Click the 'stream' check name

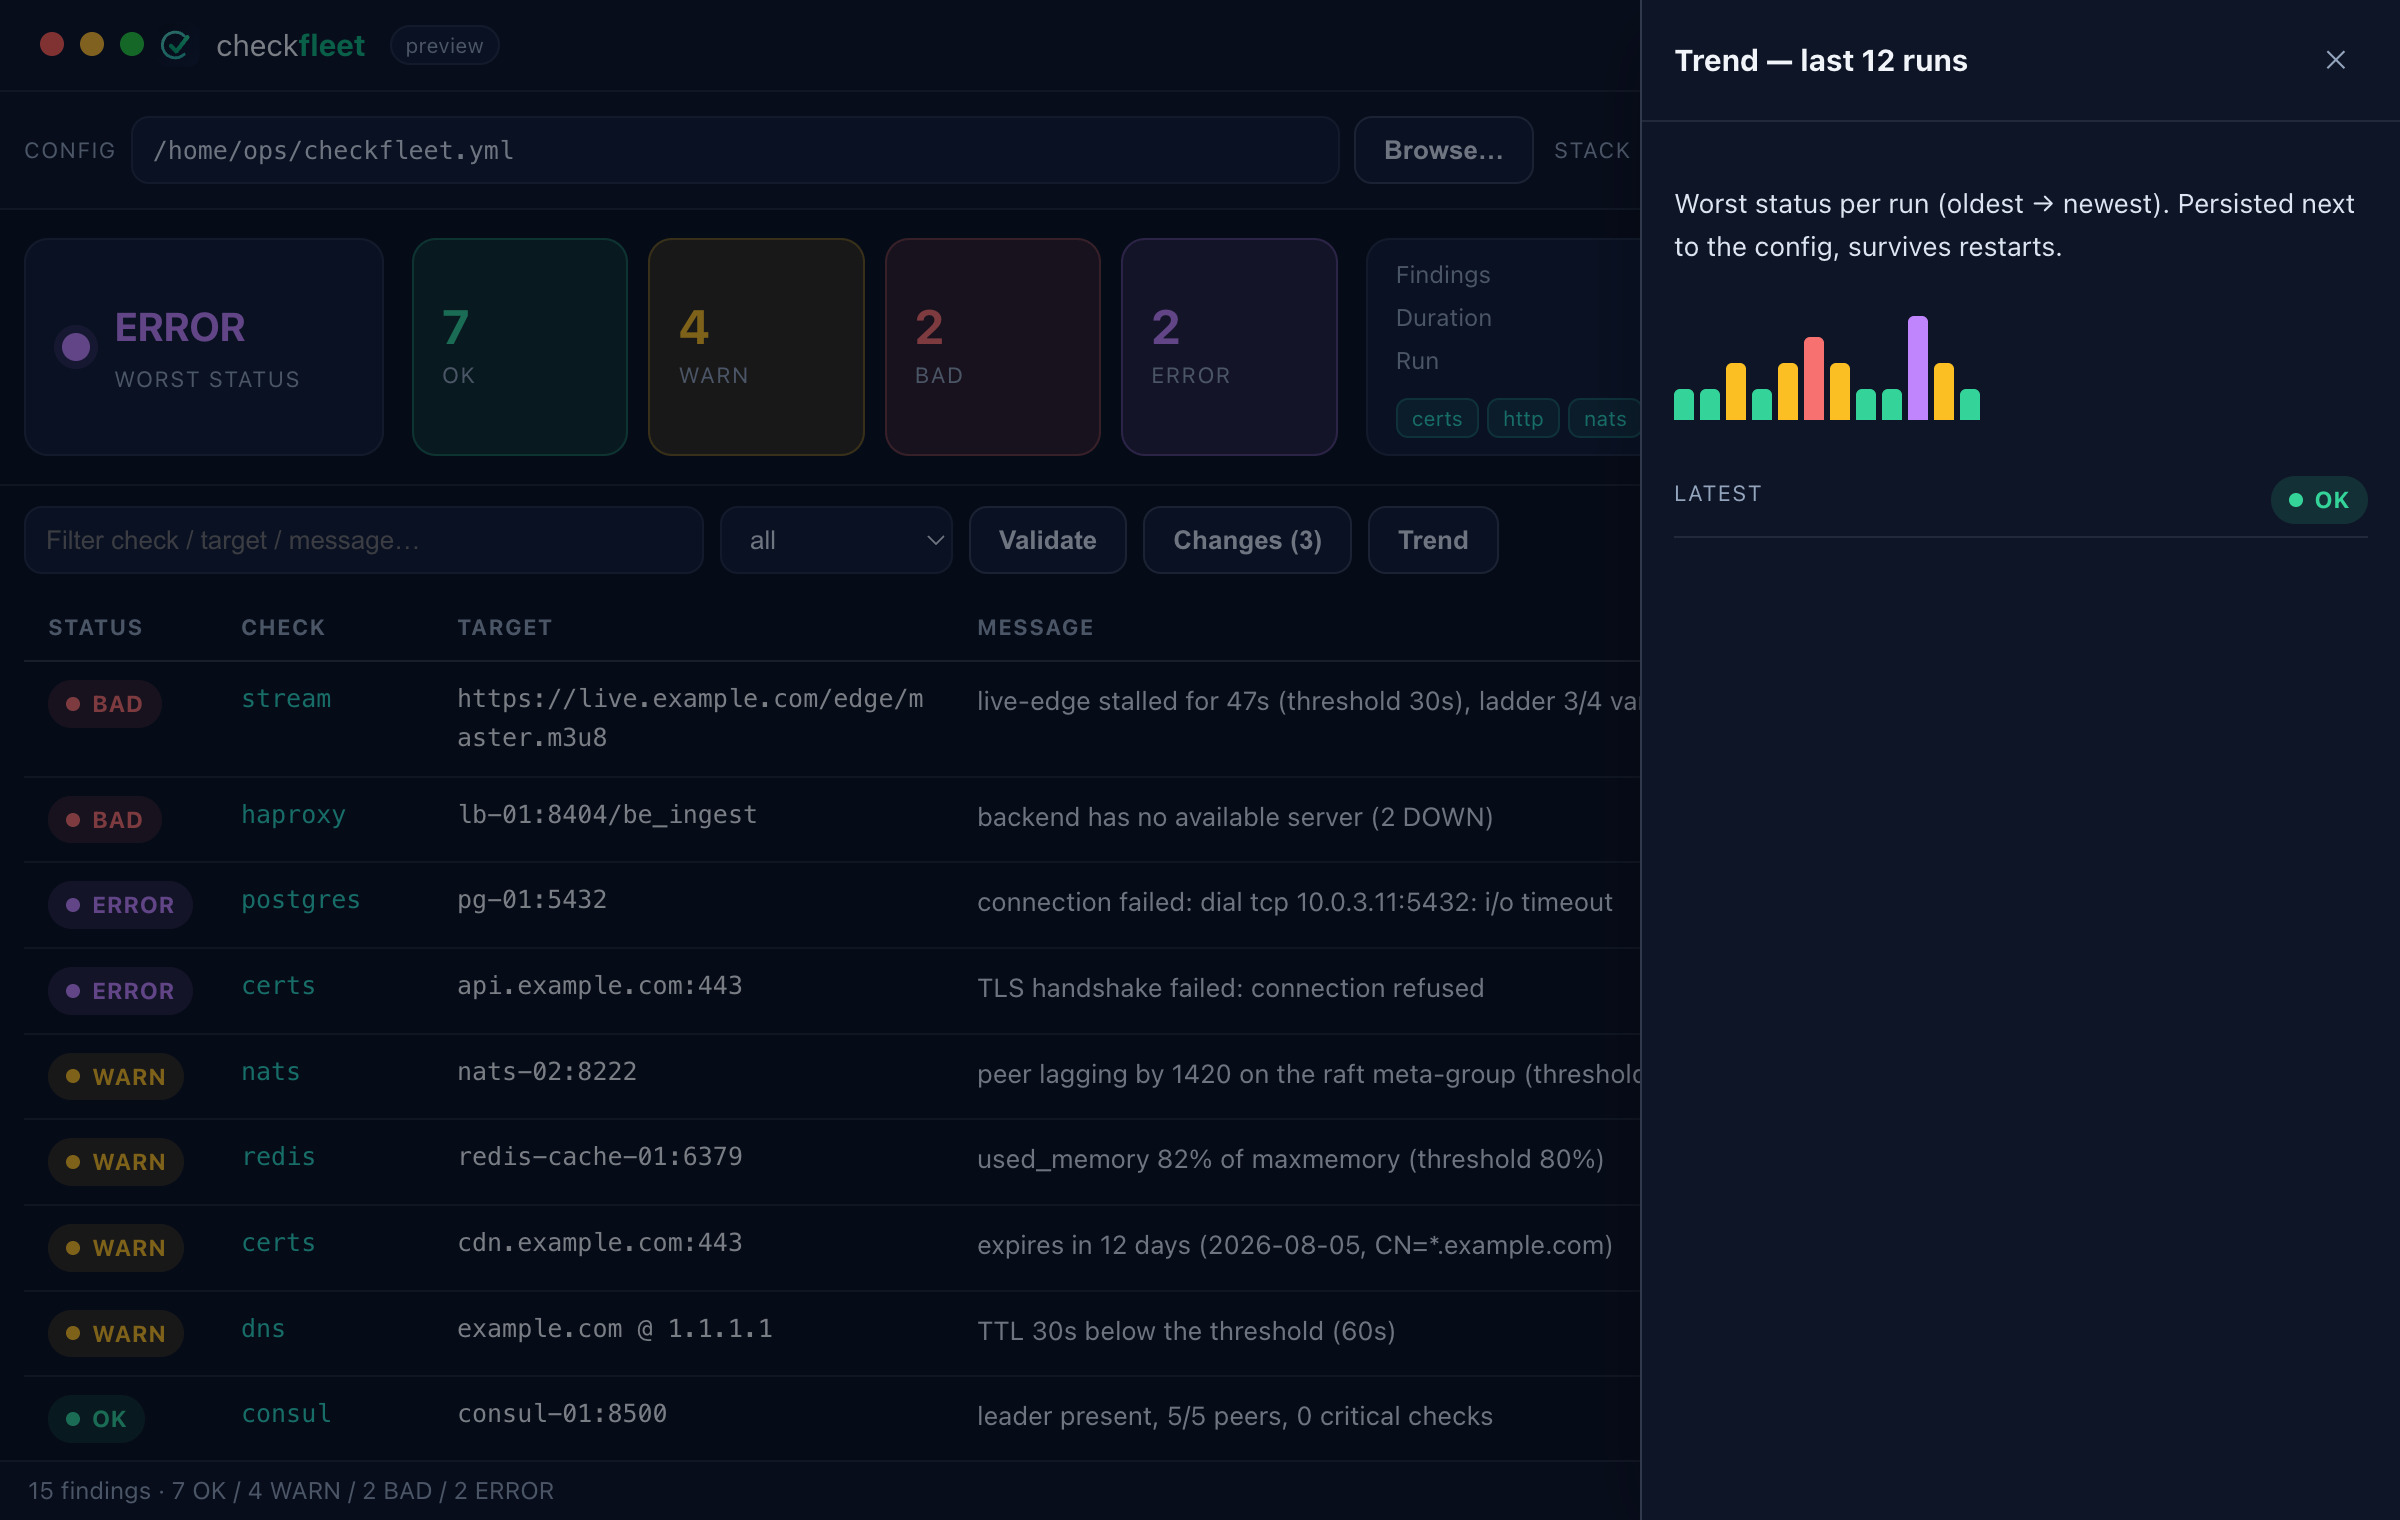[x=286, y=699]
